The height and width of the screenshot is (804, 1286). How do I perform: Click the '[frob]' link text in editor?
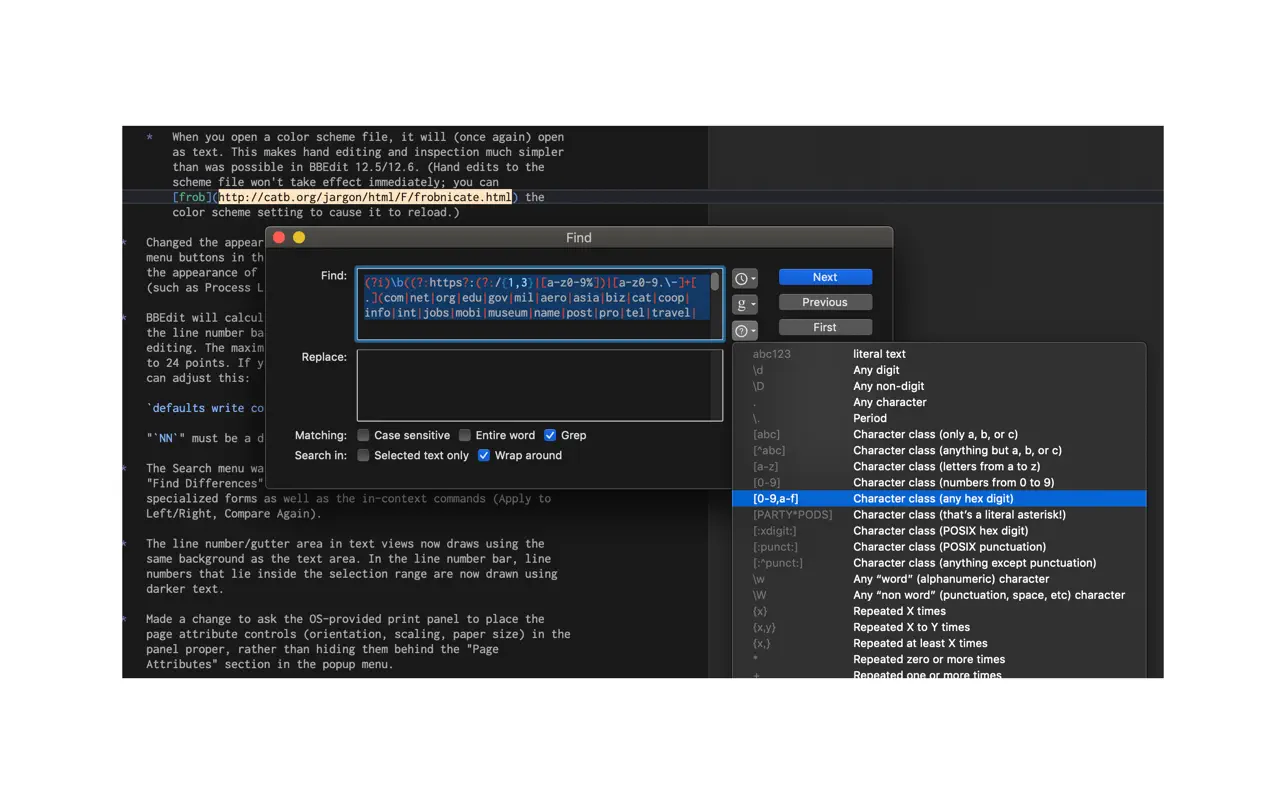coord(190,197)
